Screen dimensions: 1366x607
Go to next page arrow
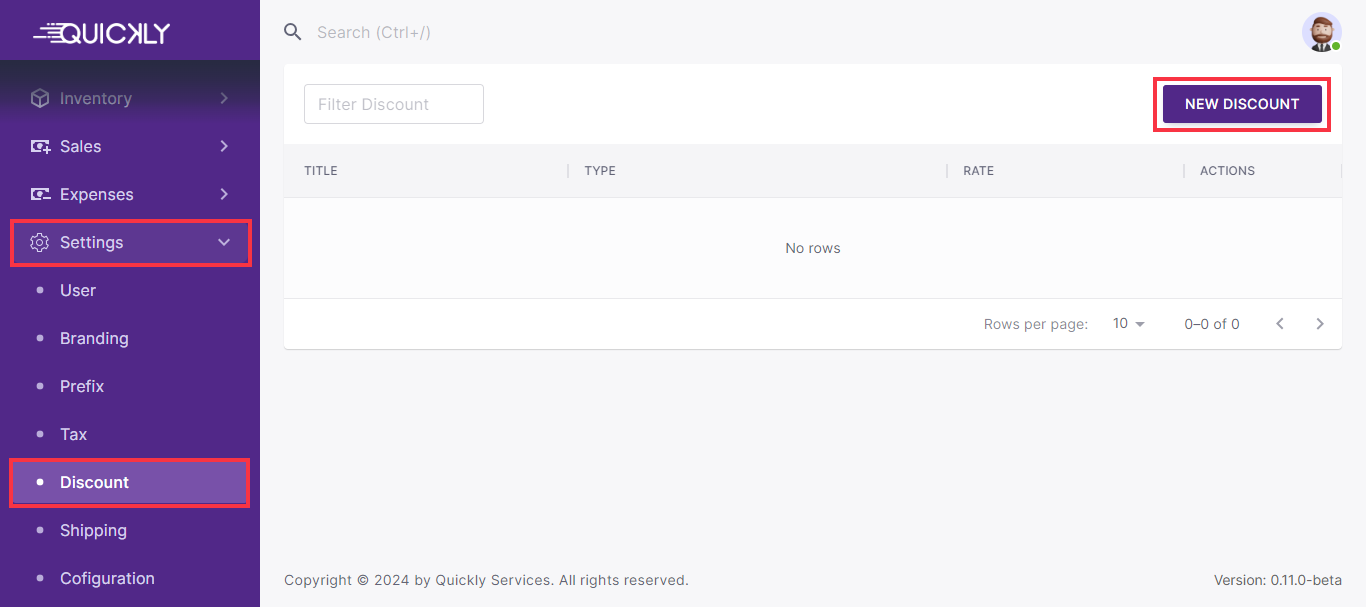coord(1320,324)
